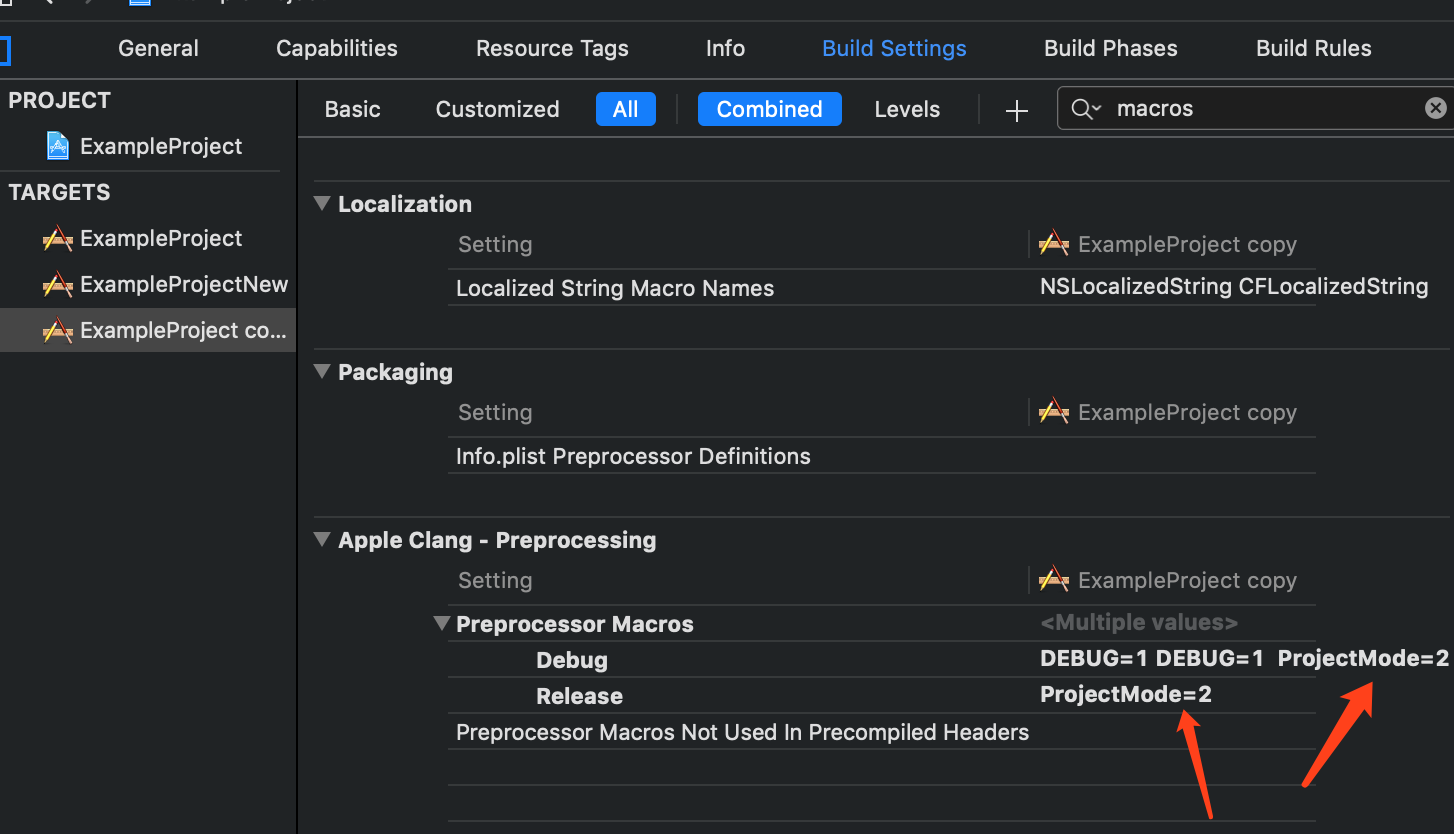
Task: Click the ExampleProject copy target icon in sidebar
Action: tap(58, 331)
